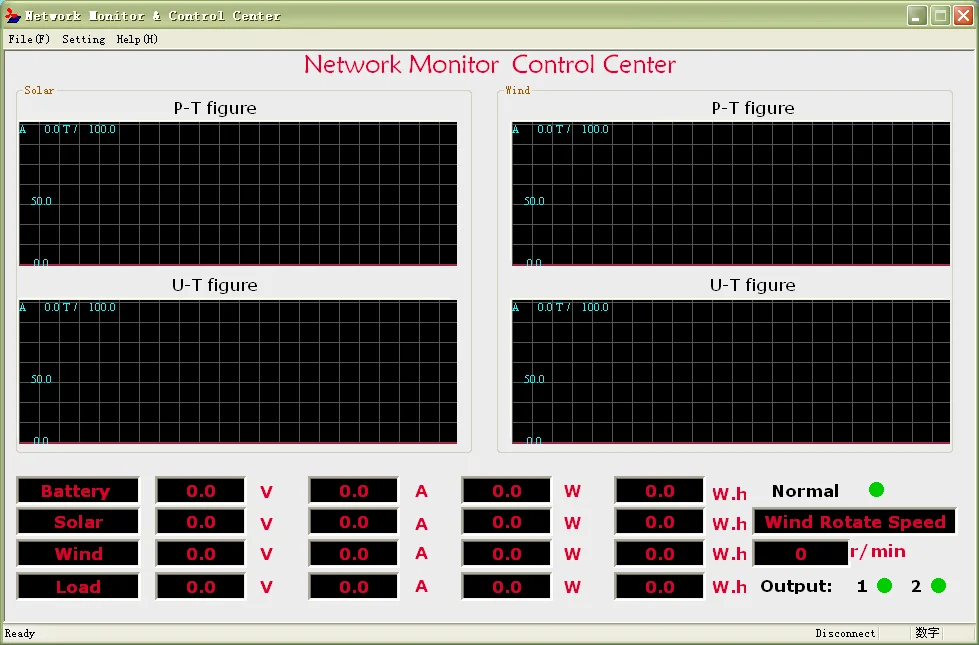Click the Battery label button
Screen dimensions: 979x645
[76, 491]
